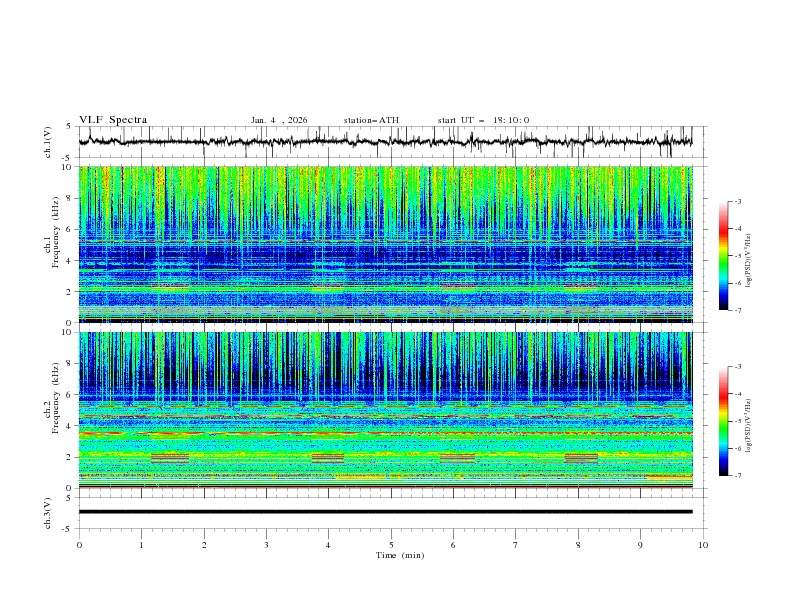Click the "Time (min)" axis title
Screen dimensions: 792x612
(400, 555)
